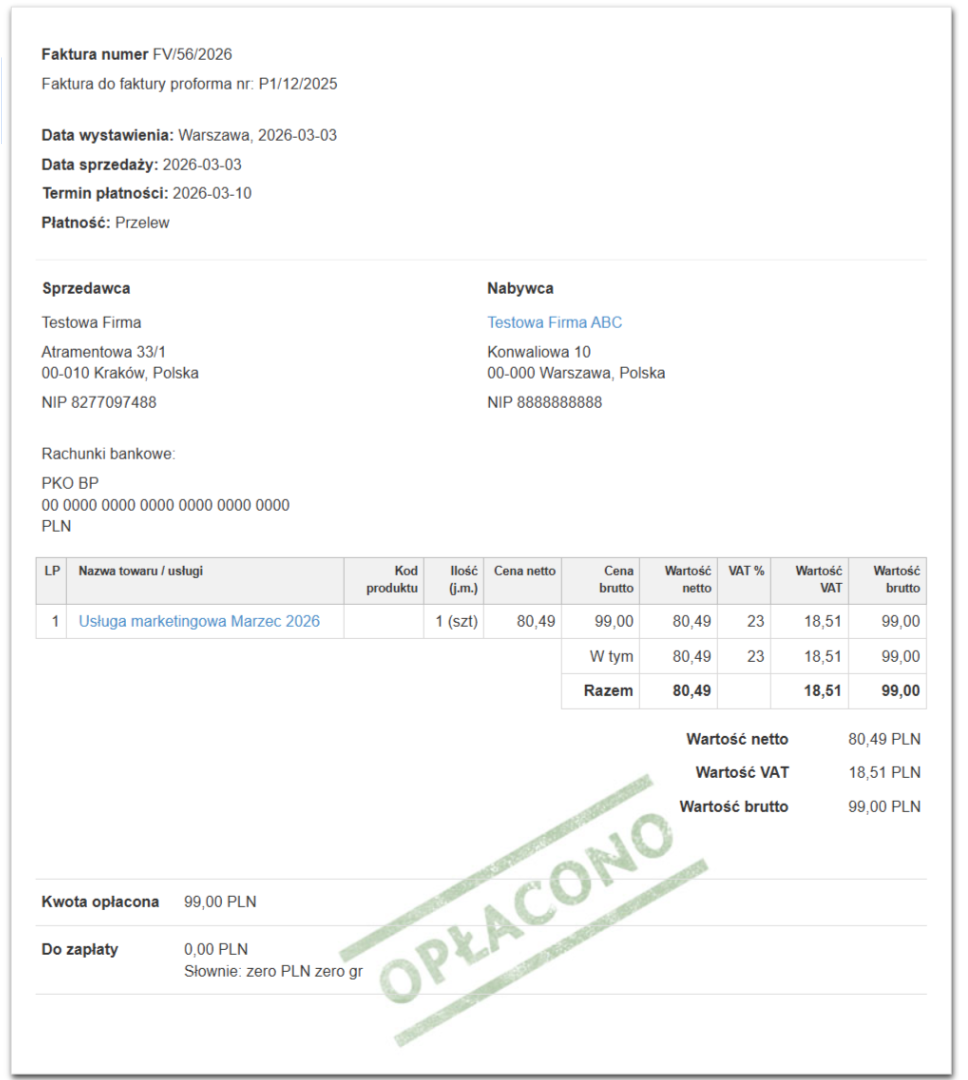Screen dimensions: 968x1080
Task: Click the VAT % column header
Action: [746, 571]
